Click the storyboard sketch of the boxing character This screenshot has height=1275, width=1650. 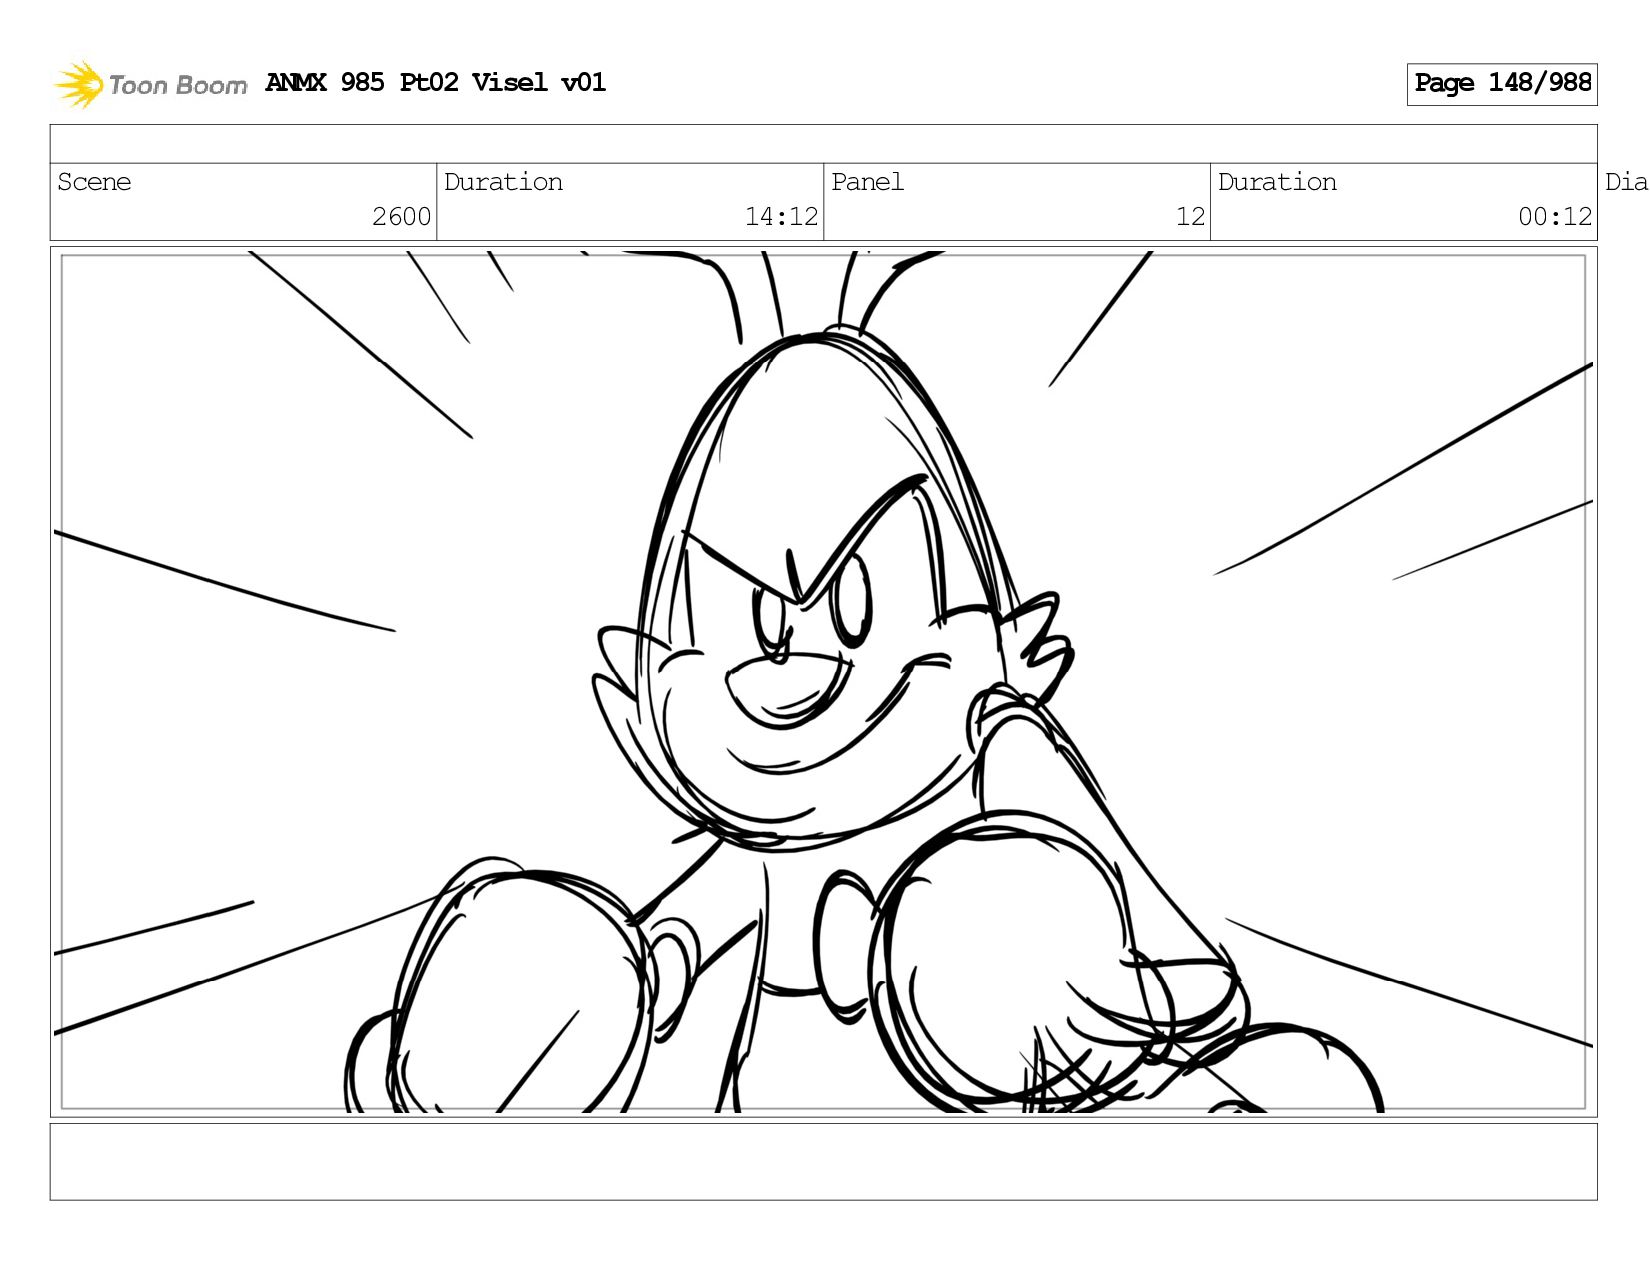(823, 682)
